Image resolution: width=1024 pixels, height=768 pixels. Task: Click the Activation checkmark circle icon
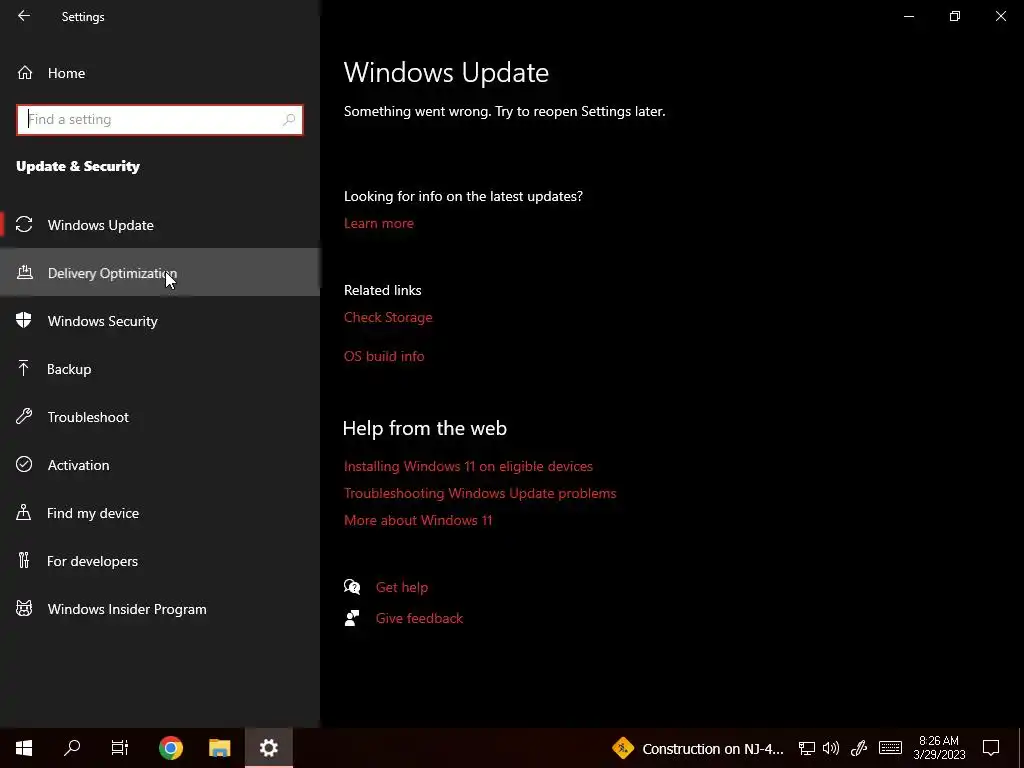pos(24,464)
